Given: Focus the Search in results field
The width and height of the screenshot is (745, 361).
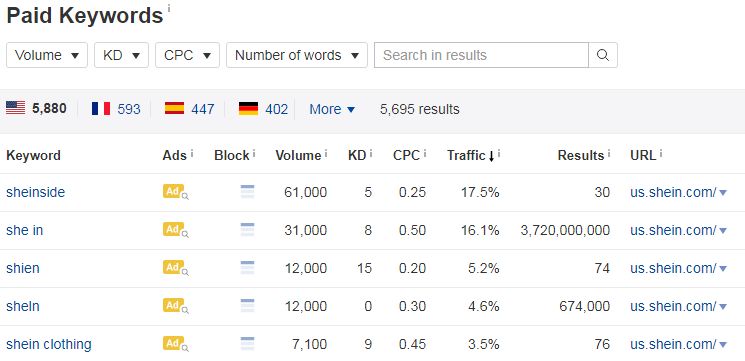Looking at the screenshot, I should (481, 55).
